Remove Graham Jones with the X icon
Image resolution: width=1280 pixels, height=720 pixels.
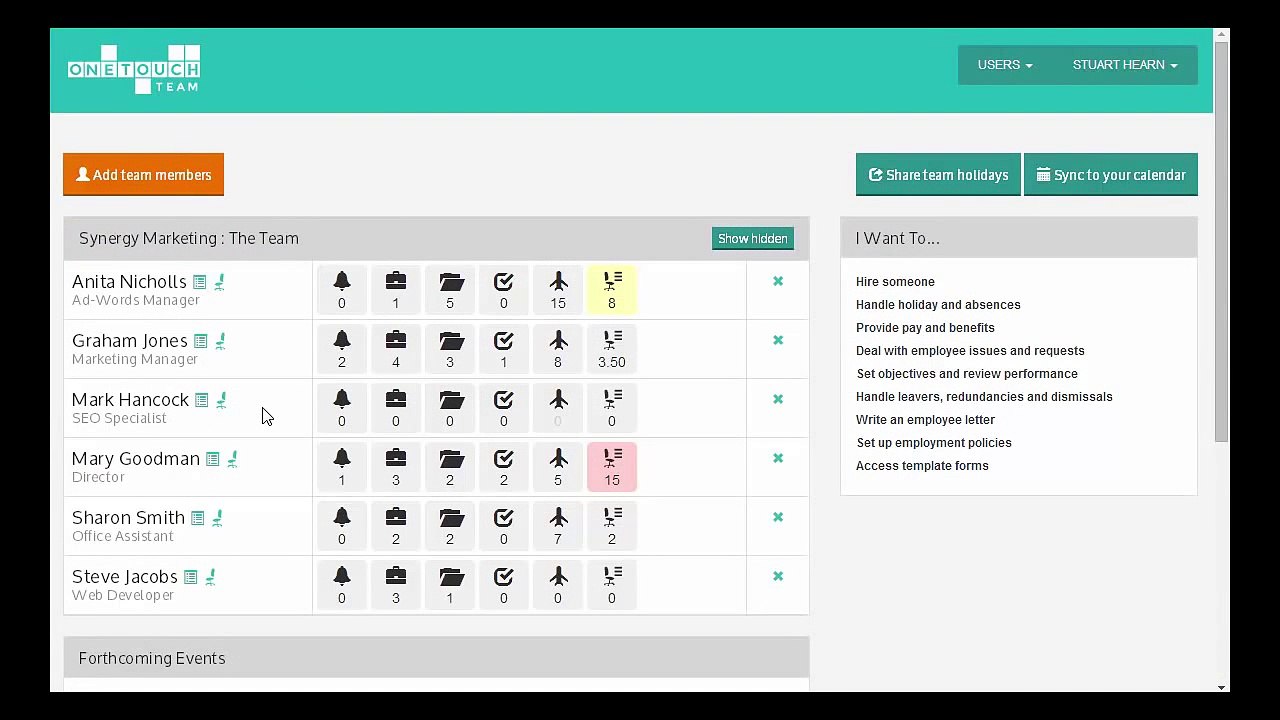coord(778,340)
